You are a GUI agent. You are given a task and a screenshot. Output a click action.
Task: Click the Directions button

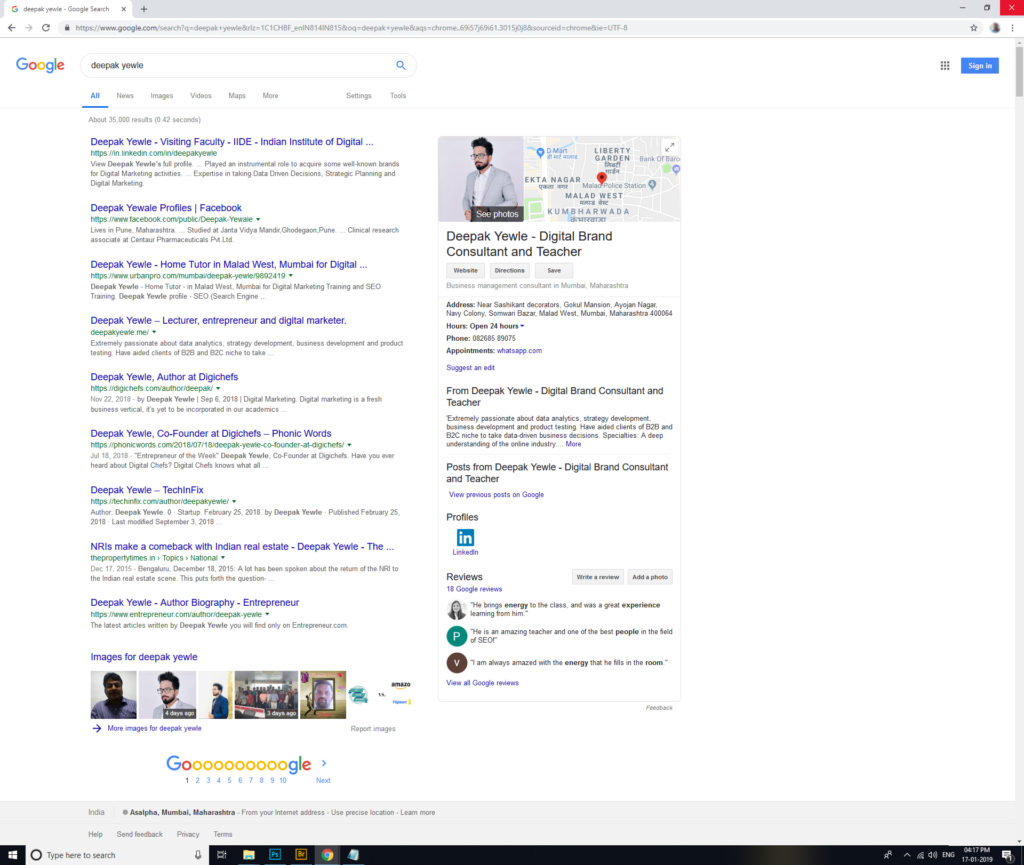pyautogui.click(x=509, y=271)
